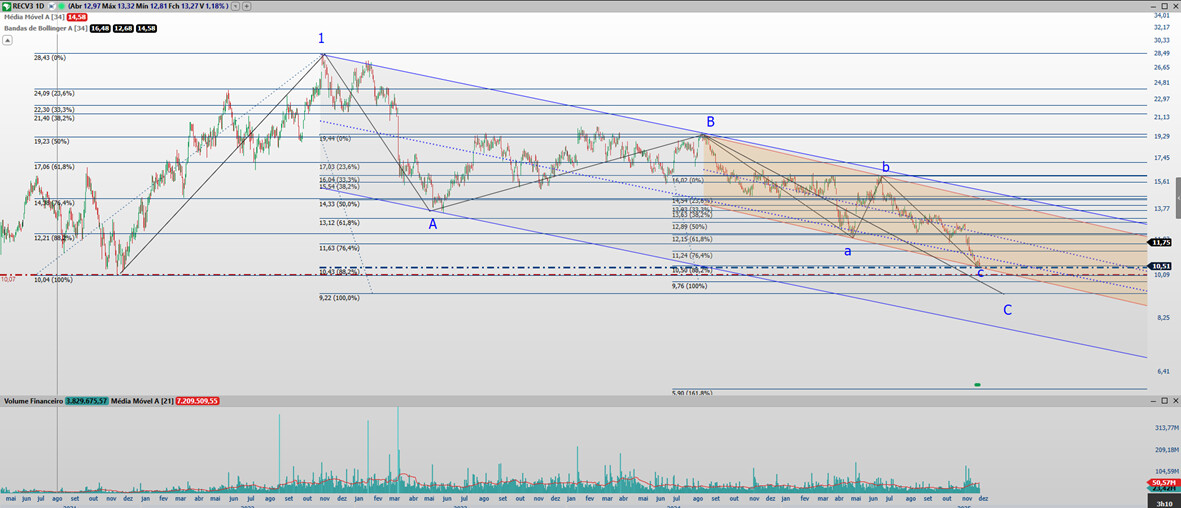Viewport: 1181px width, 508px height.
Task: Select the wave label 1 at chart peak
Action: (321, 38)
